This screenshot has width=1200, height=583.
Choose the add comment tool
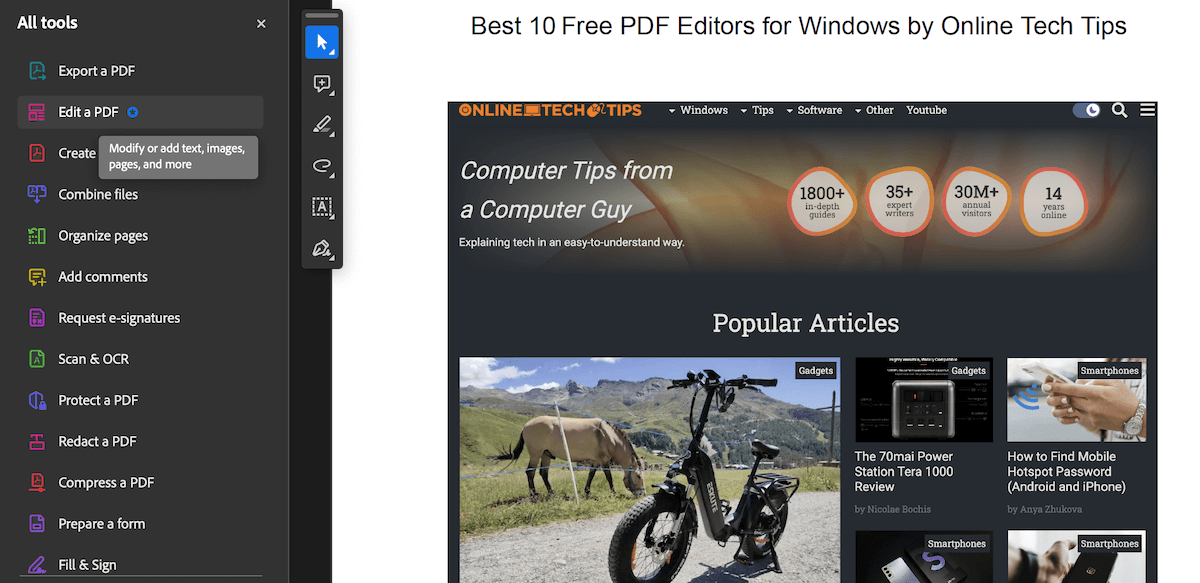tap(322, 84)
